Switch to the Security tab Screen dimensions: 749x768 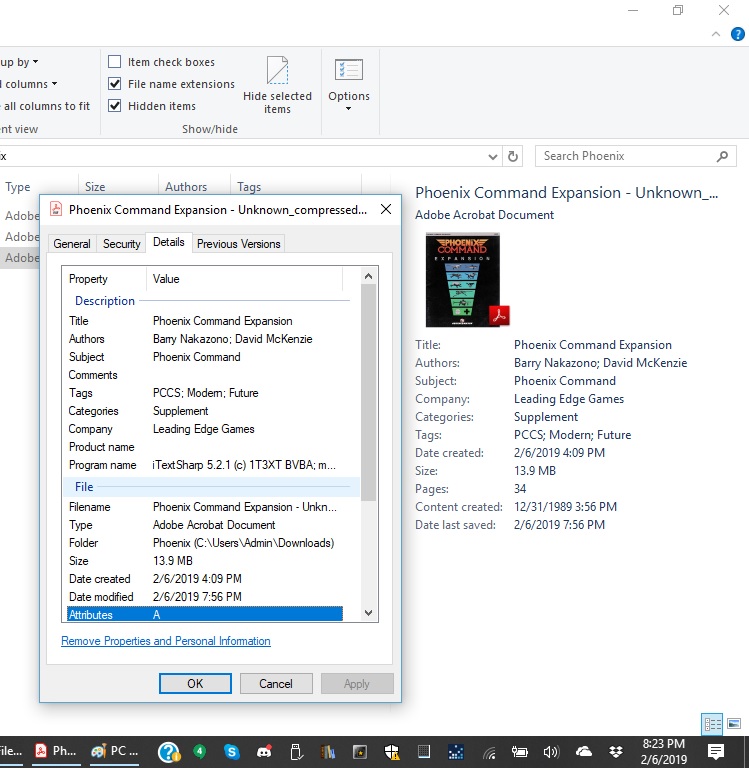pyautogui.click(x=121, y=243)
